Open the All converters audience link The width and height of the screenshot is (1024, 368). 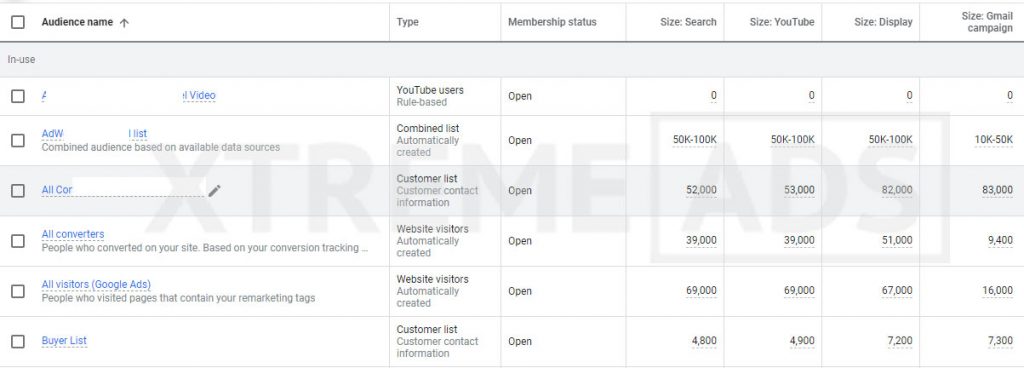(72, 234)
